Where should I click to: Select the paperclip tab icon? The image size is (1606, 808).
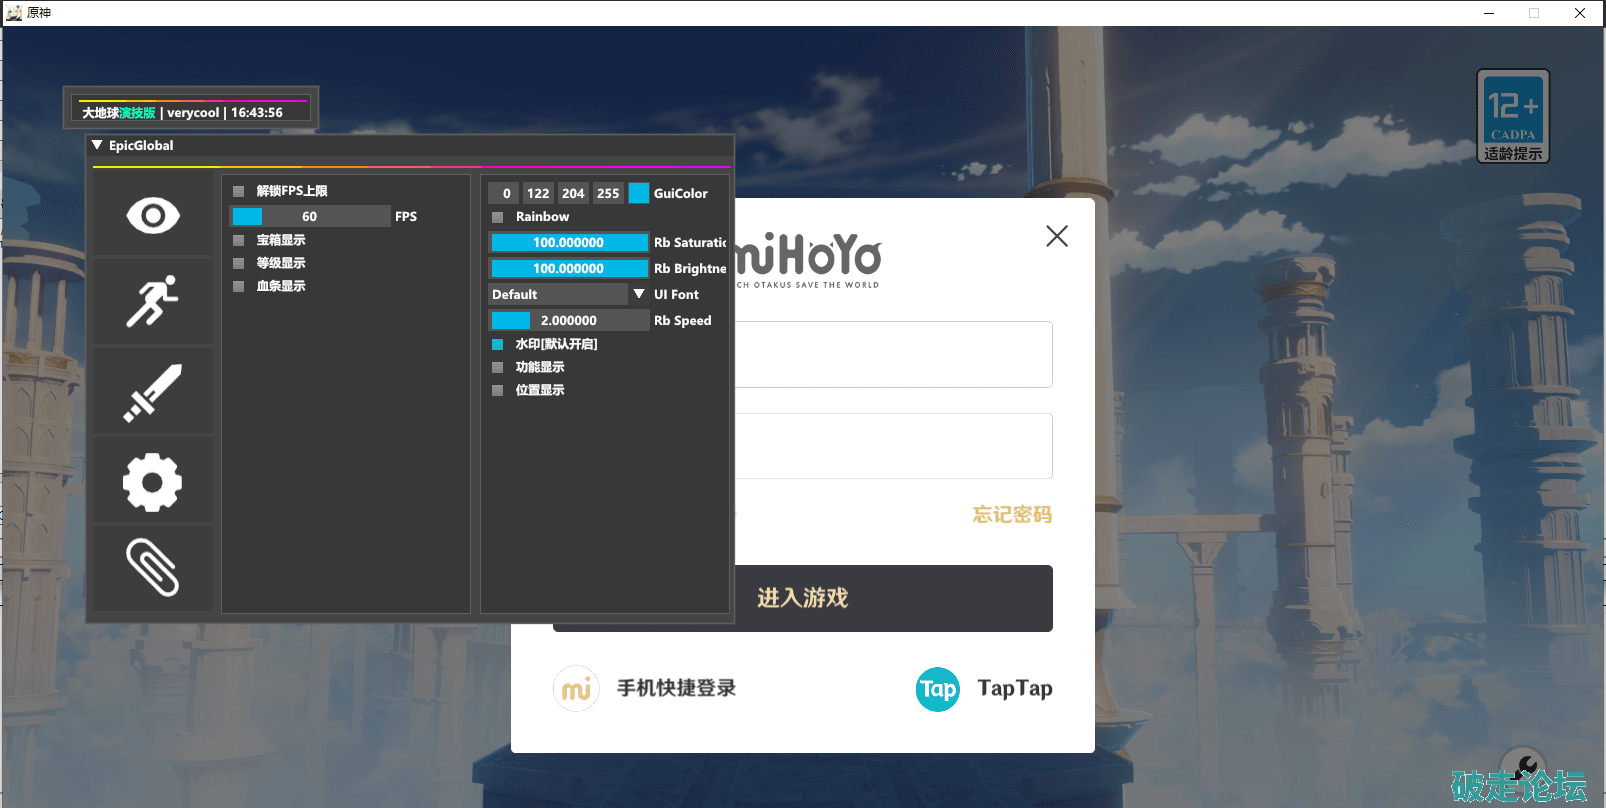coord(153,568)
